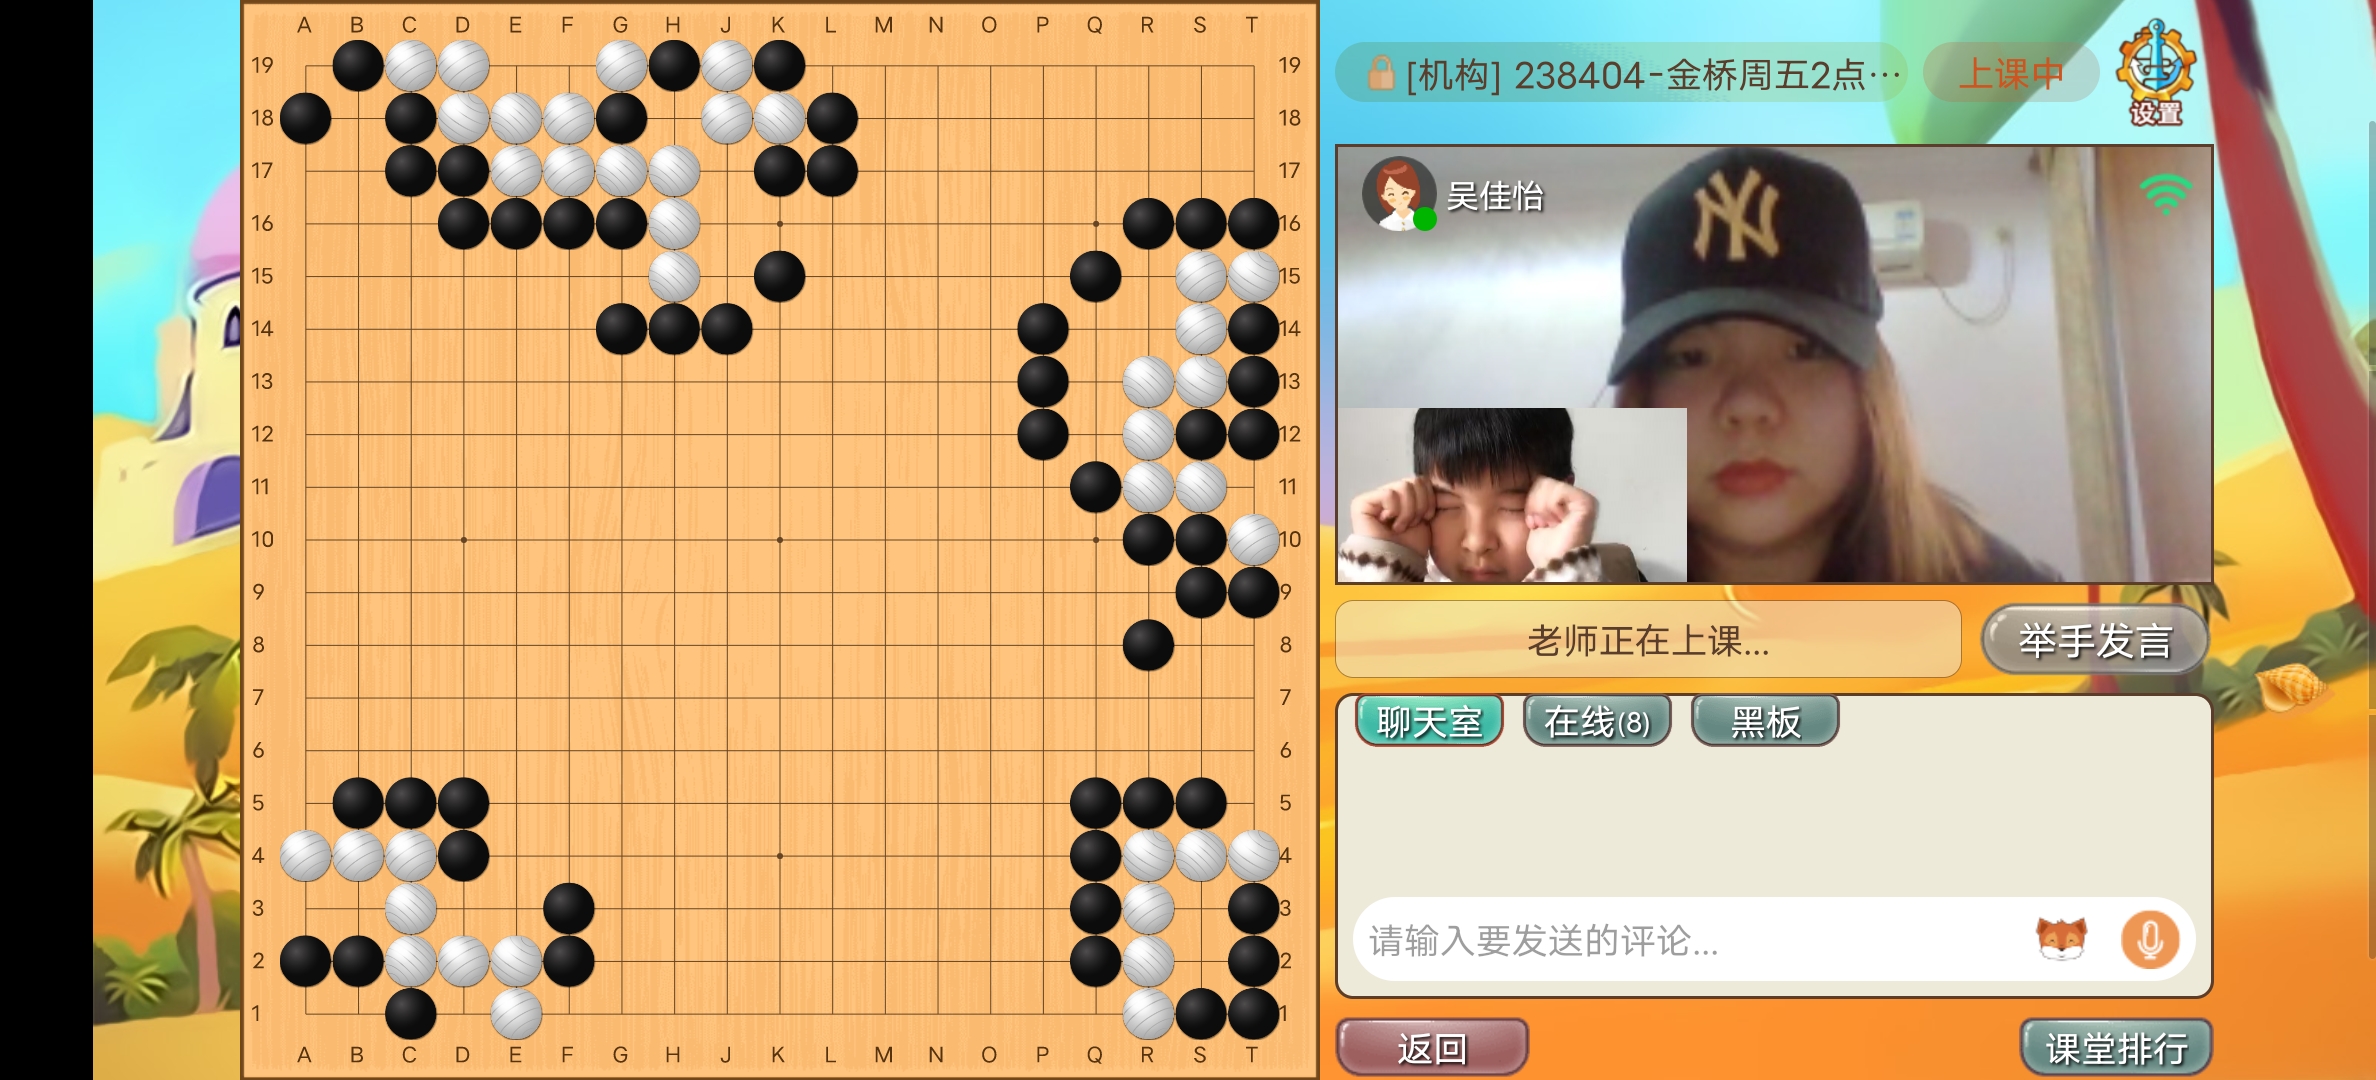This screenshot has width=2376, height=1080.
Task: Tap the orange microphone voice input icon
Action: click(2150, 940)
